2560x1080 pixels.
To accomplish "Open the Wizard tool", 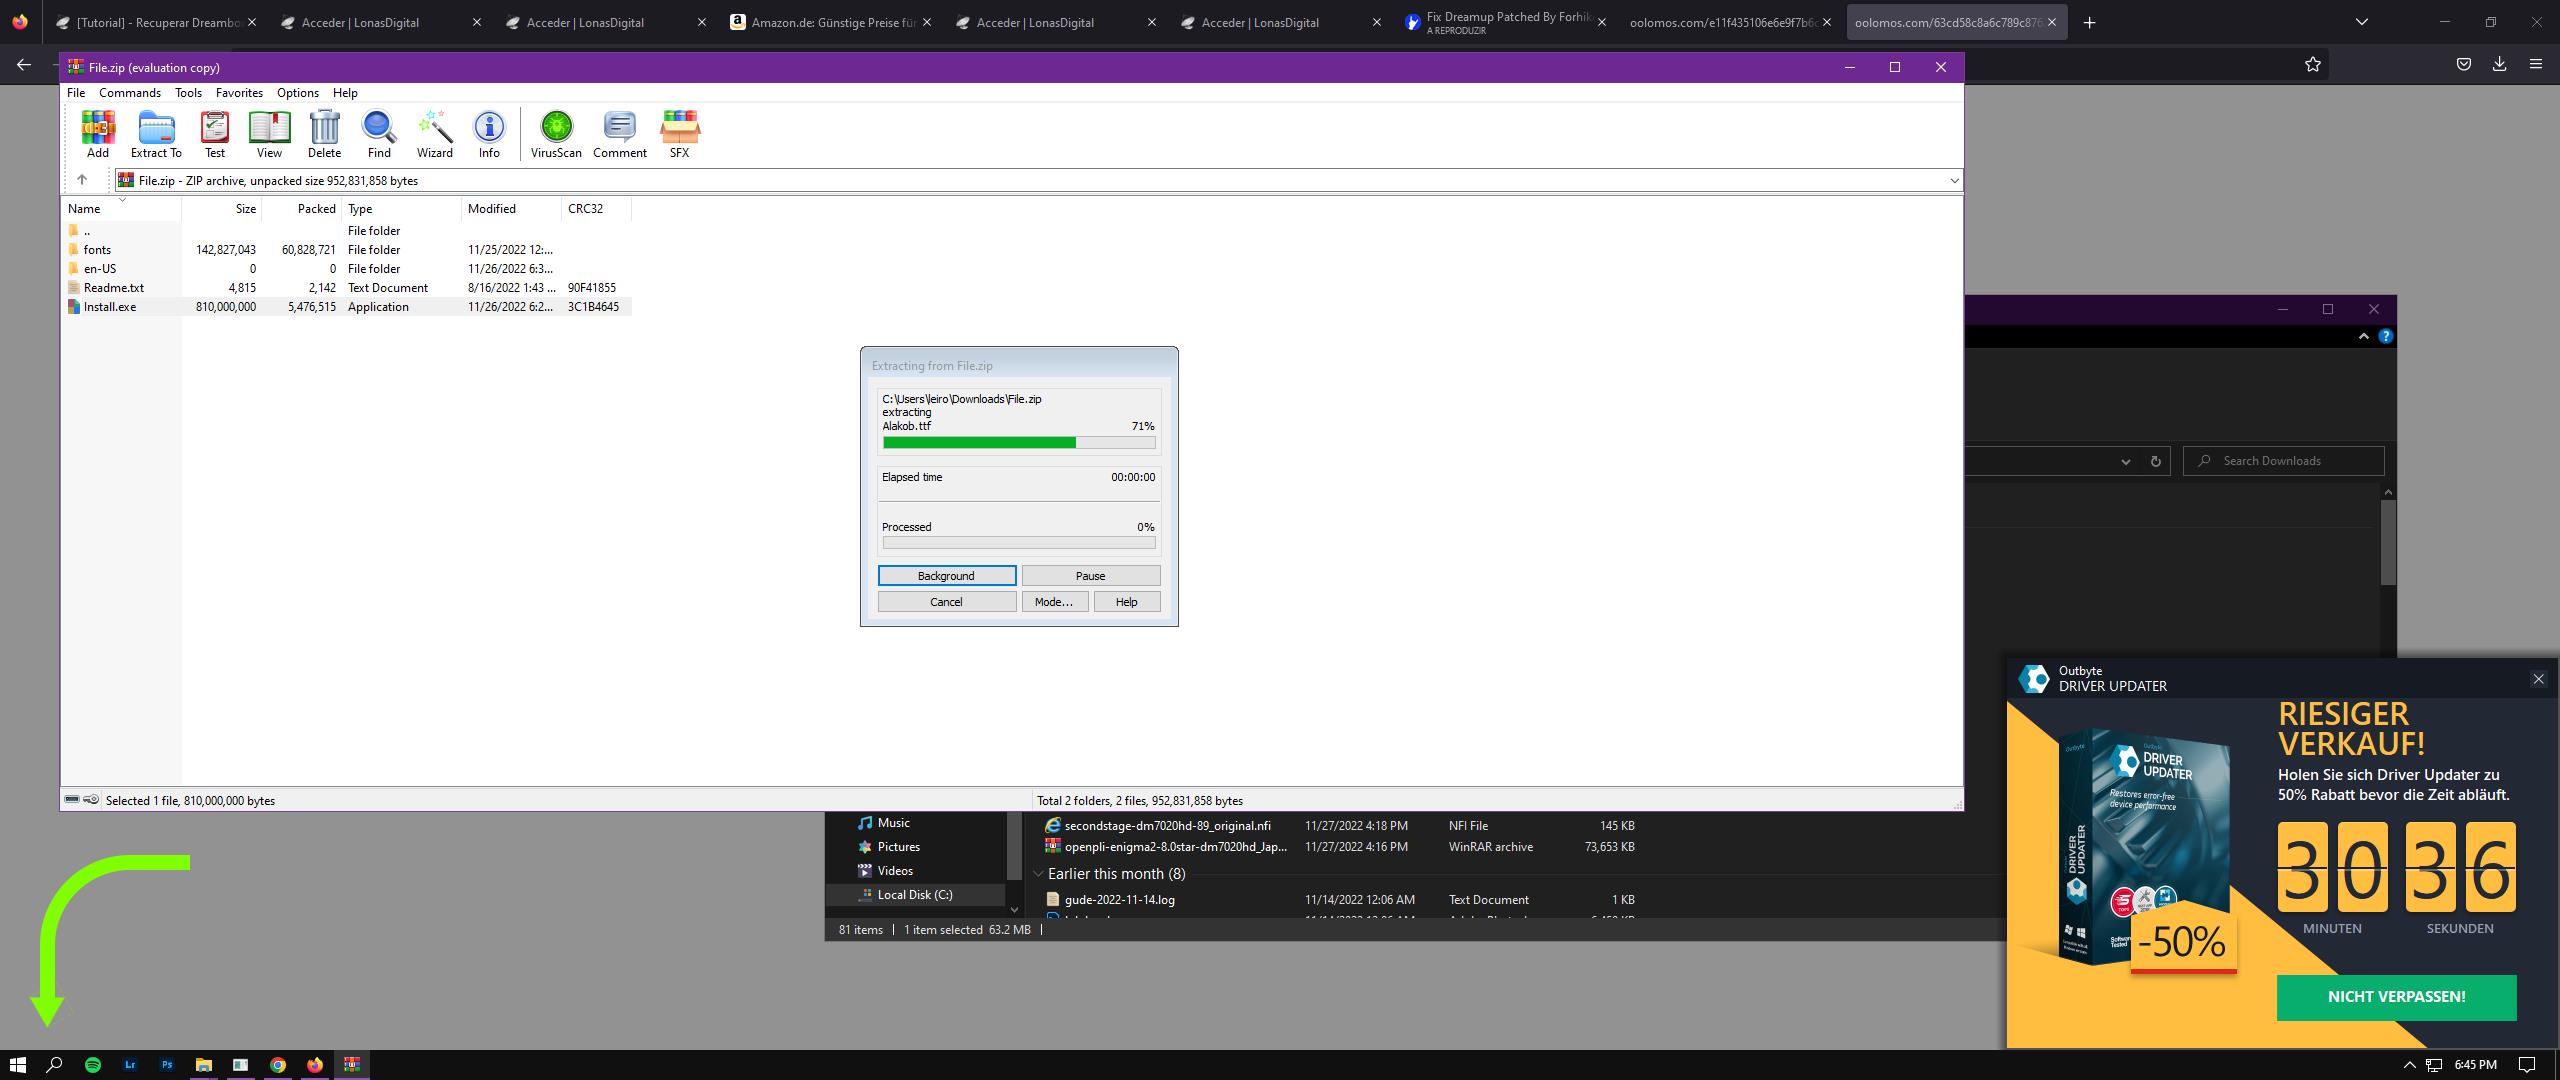I will [434, 134].
